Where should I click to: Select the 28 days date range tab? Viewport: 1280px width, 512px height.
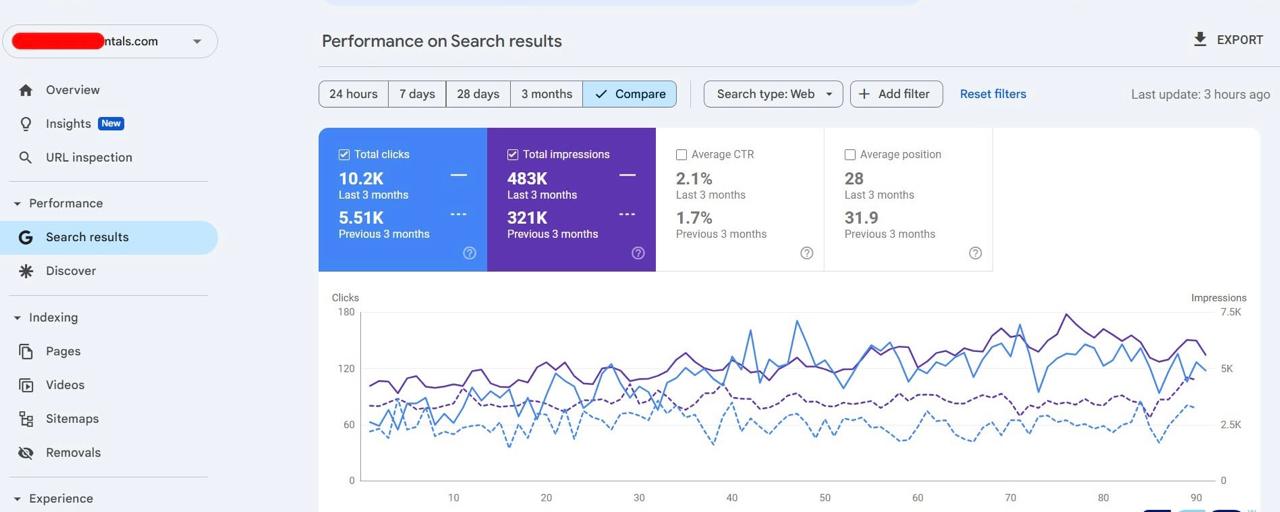478,94
